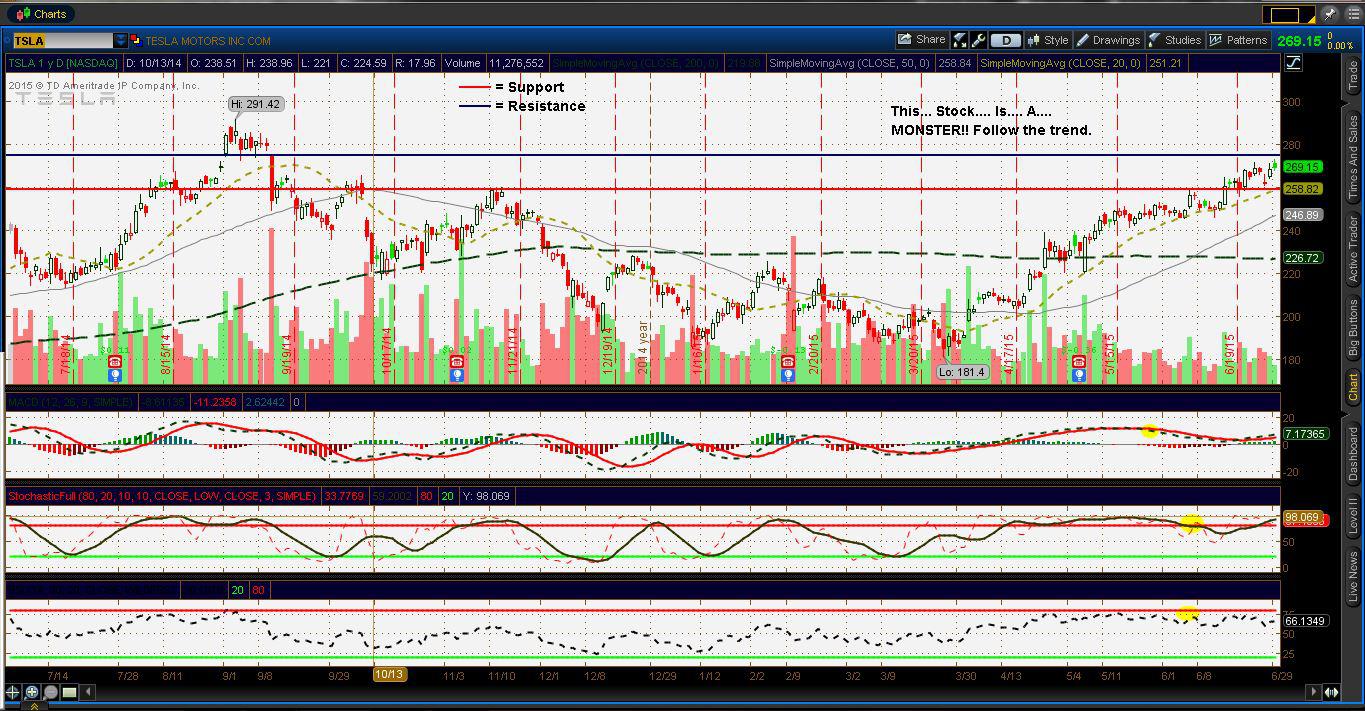Open the chart settings wrench icon
This screenshot has height=711, width=1365.
980,40
